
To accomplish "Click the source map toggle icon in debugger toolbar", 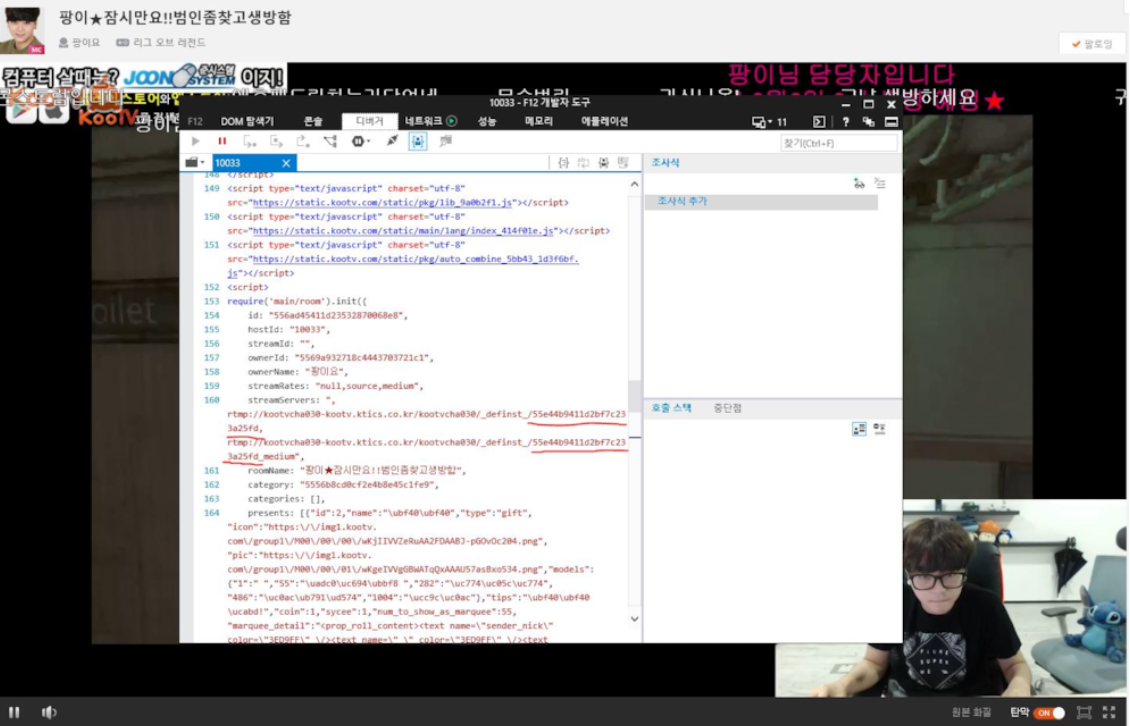I will click(445, 141).
